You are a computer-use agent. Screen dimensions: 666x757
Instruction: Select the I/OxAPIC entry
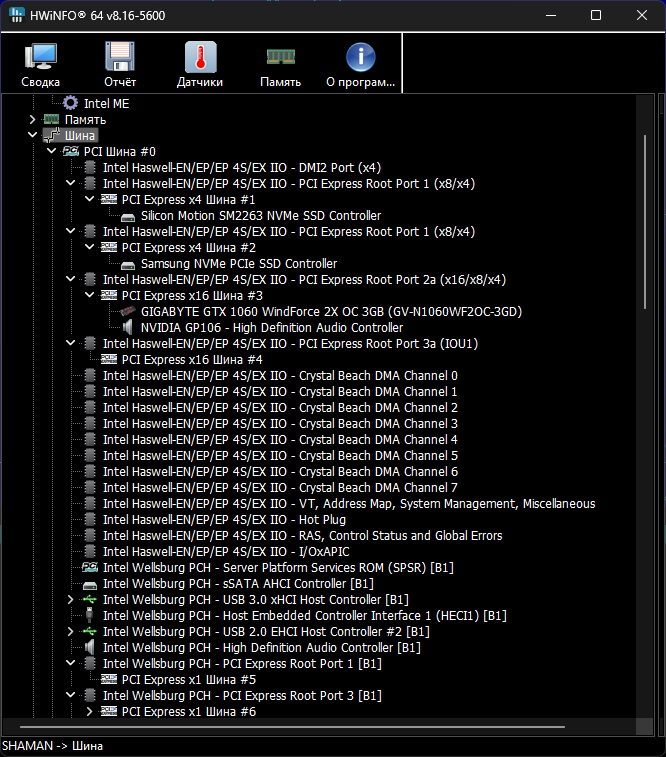tap(226, 551)
